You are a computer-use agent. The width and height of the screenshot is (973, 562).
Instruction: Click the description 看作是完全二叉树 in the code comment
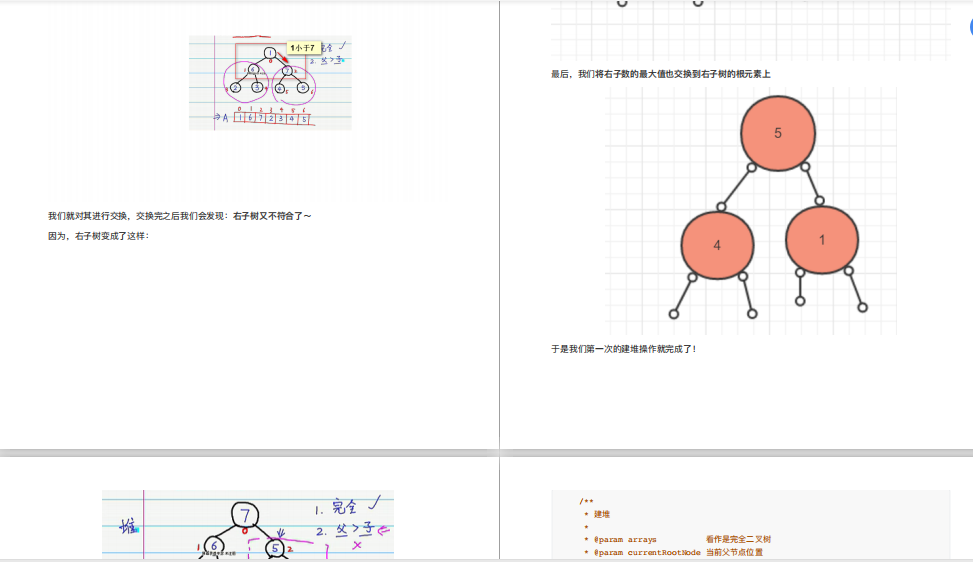[x=738, y=540]
